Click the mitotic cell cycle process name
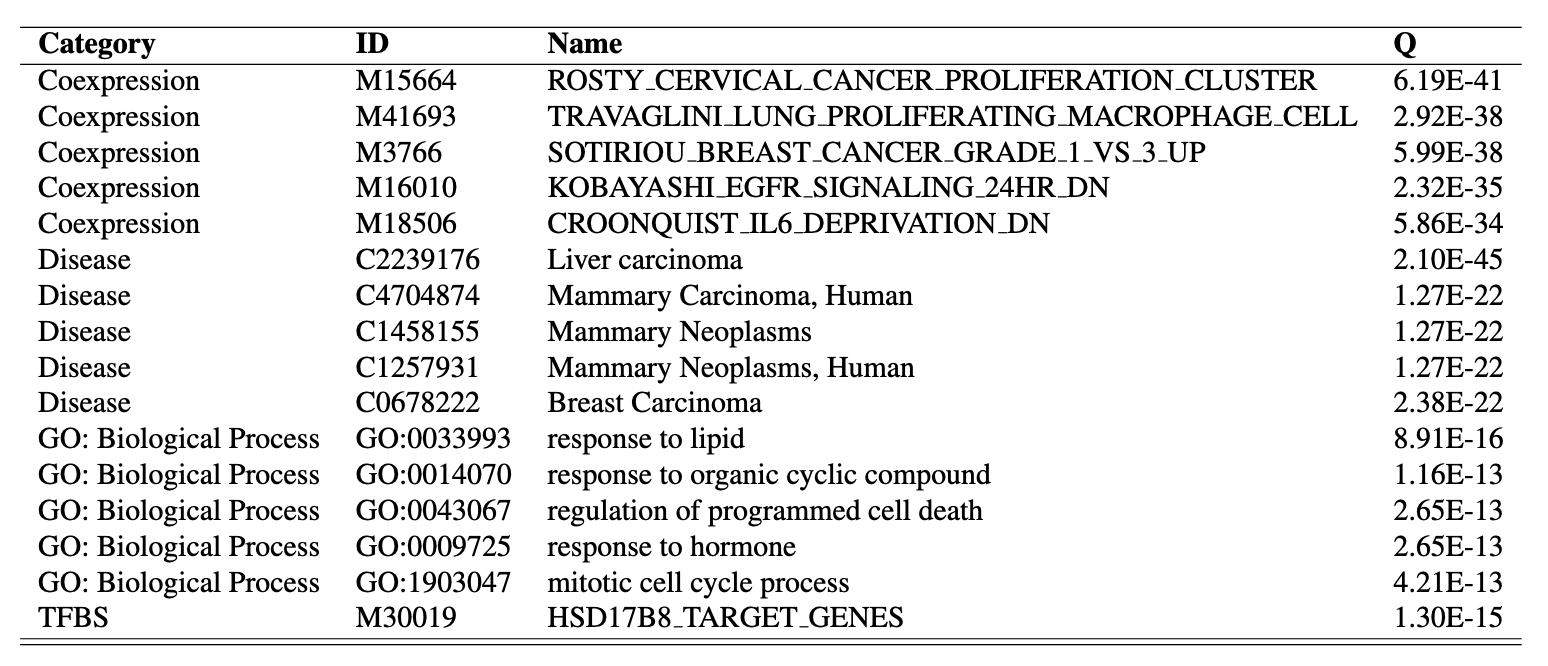The width and height of the screenshot is (1548, 666). coord(697,583)
